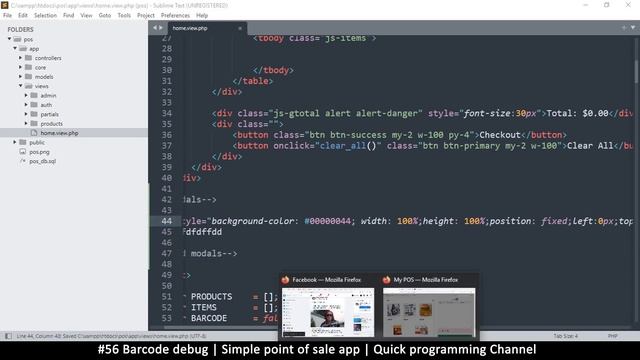This screenshot has width=640, height=360.
Task: Expand the auth folder arrow
Action: pos(26,105)
